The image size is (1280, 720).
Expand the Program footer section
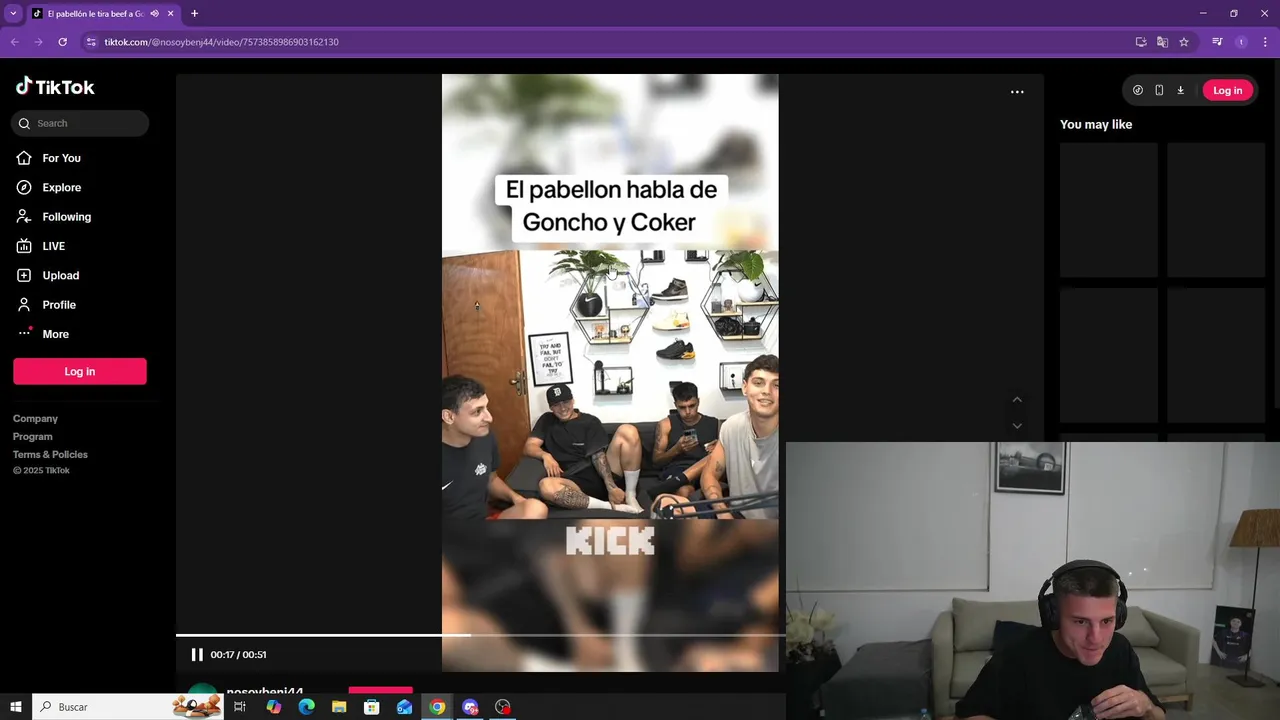(33, 436)
